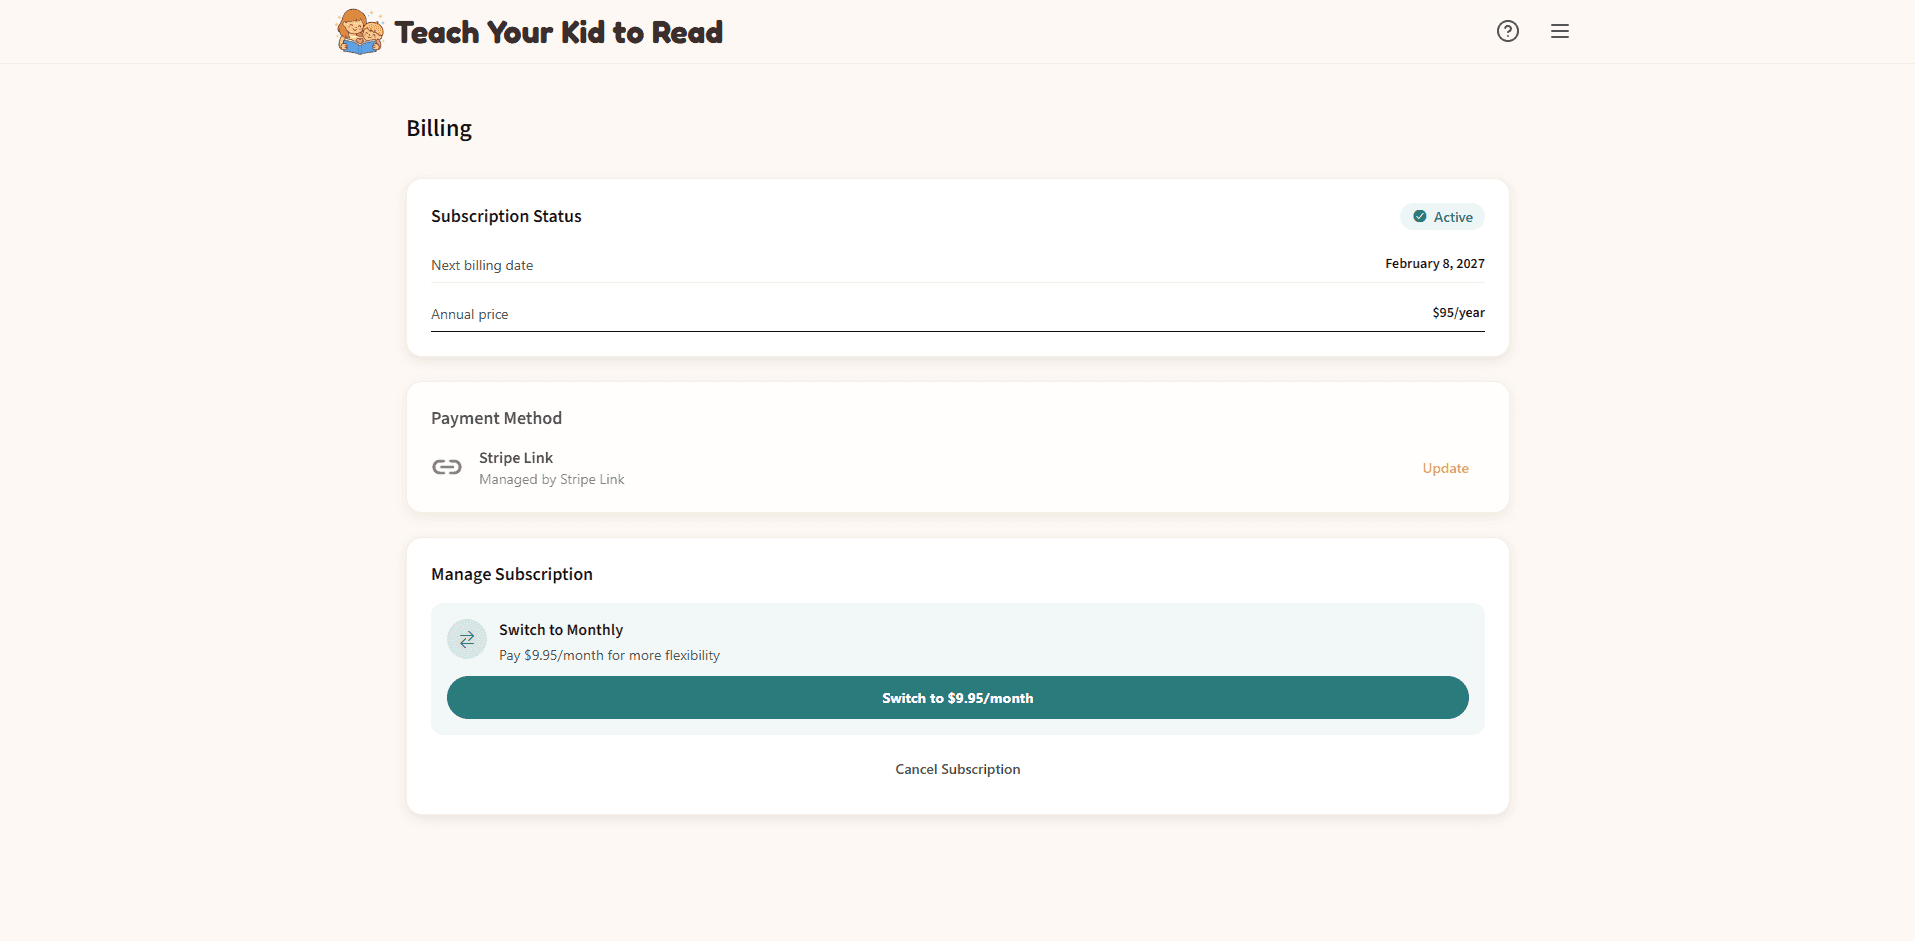Click the Manage Subscription heading
The height and width of the screenshot is (941, 1915).
pyautogui.click(x=512, y=574)
